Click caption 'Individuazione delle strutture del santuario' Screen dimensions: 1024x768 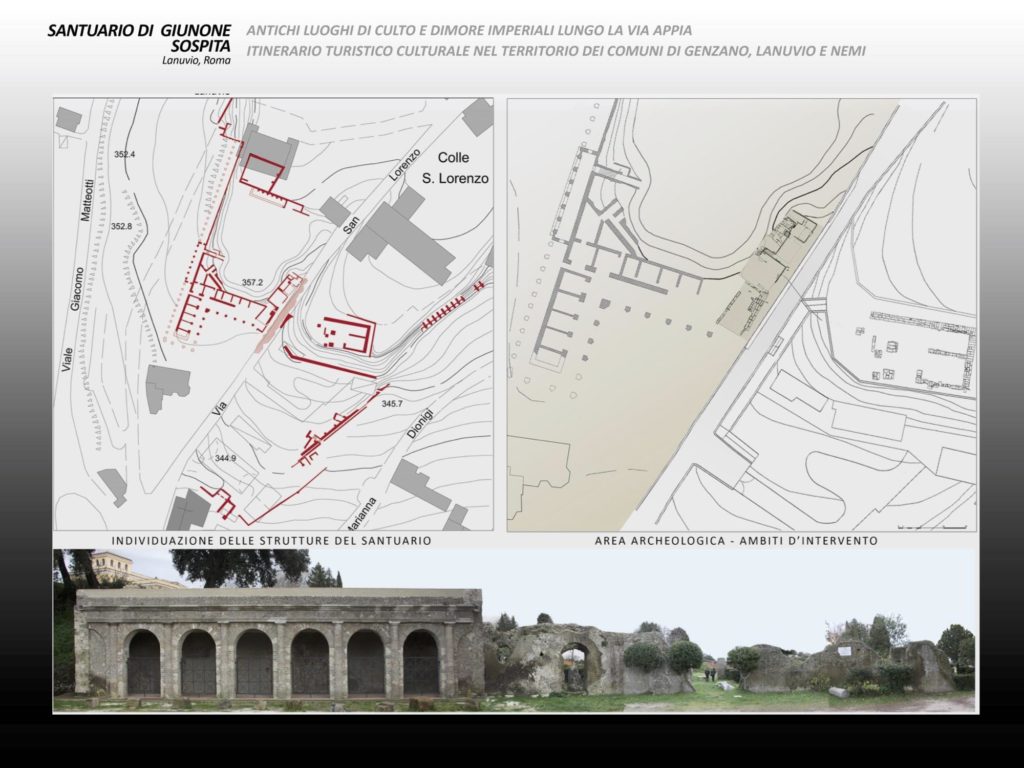click(272, 540)
